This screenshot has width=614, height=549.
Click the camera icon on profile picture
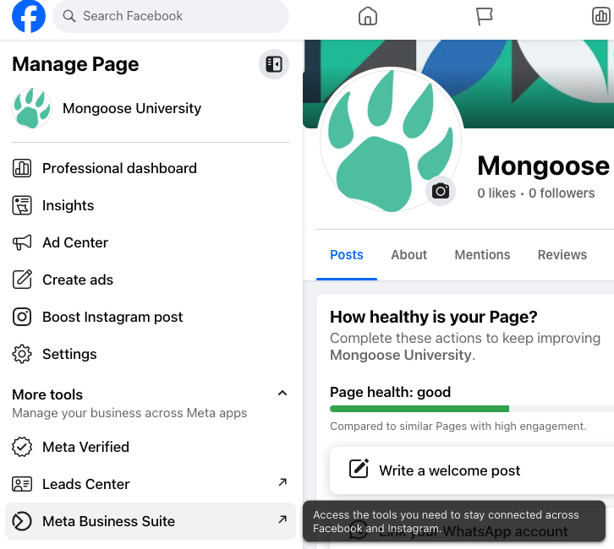440,191
